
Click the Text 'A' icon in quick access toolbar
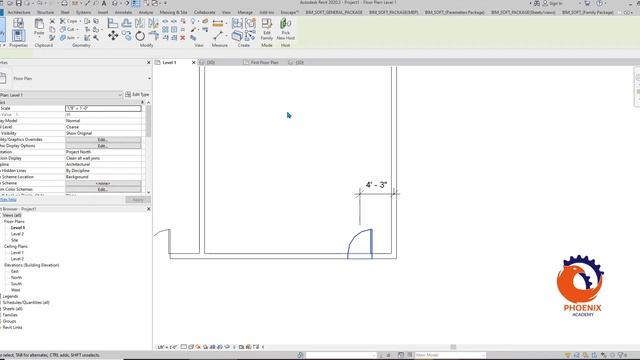click(x=104, y=3)
